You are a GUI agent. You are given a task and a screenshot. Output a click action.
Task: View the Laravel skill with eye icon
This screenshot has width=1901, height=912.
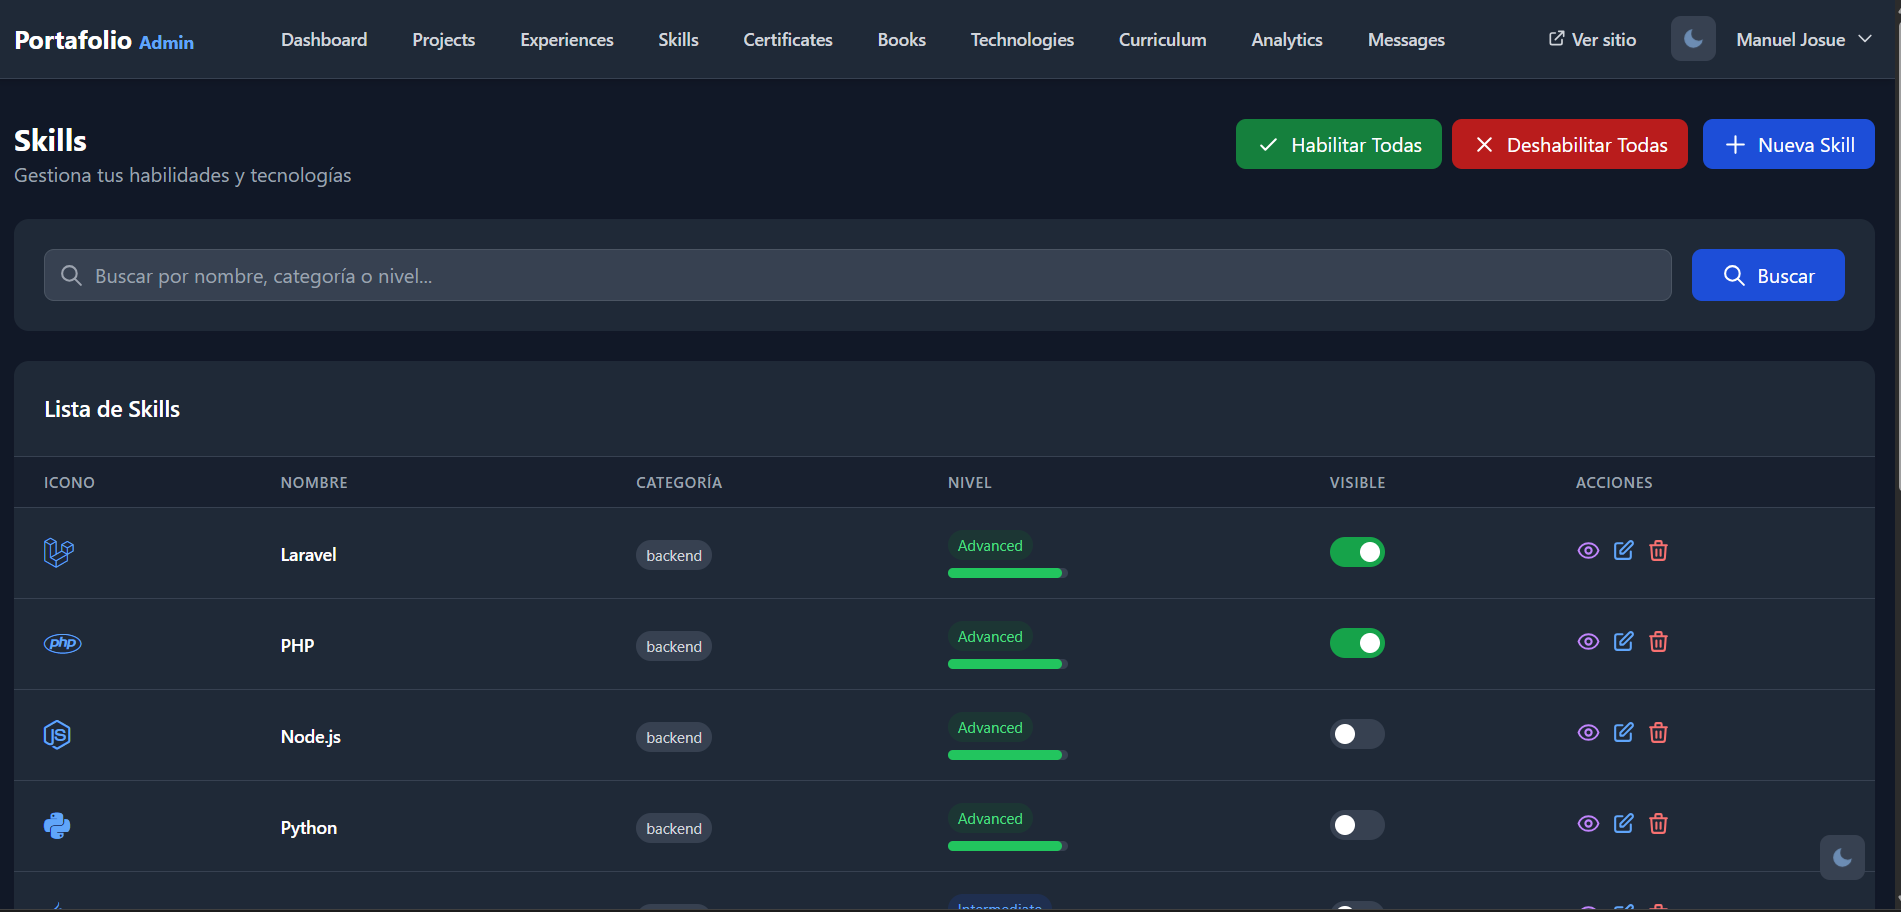pyautogui.click(x=1588, y=551)
